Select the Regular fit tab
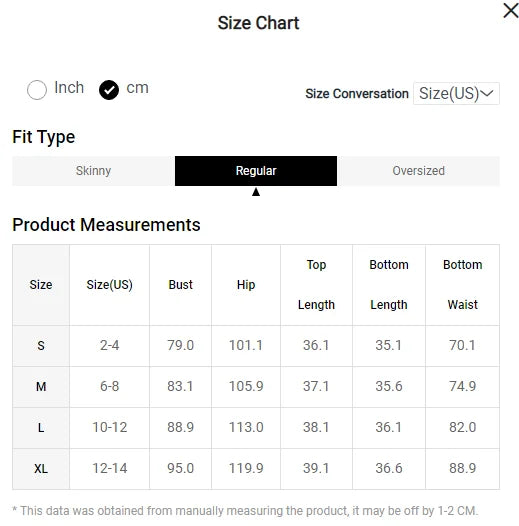Viewport: 519px width, 526px height. click(x=256, y=171)
